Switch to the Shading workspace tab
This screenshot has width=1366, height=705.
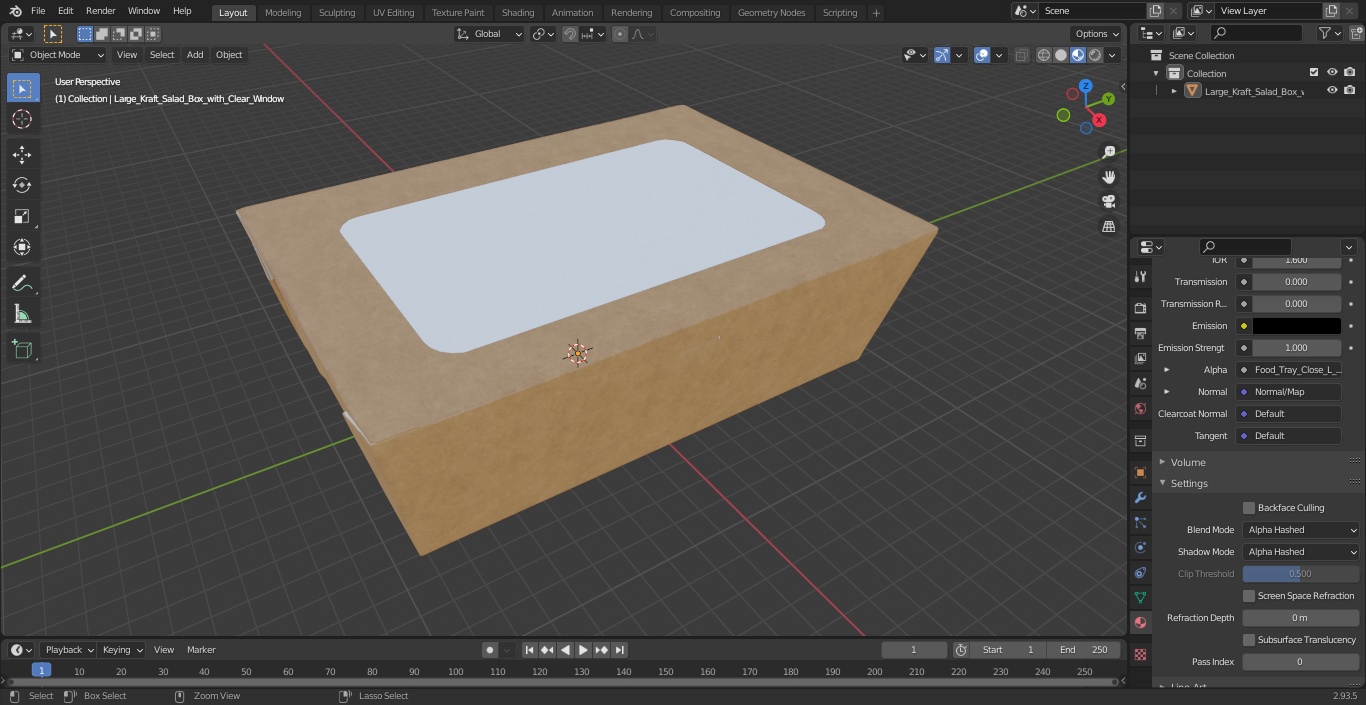coord(518,12)
